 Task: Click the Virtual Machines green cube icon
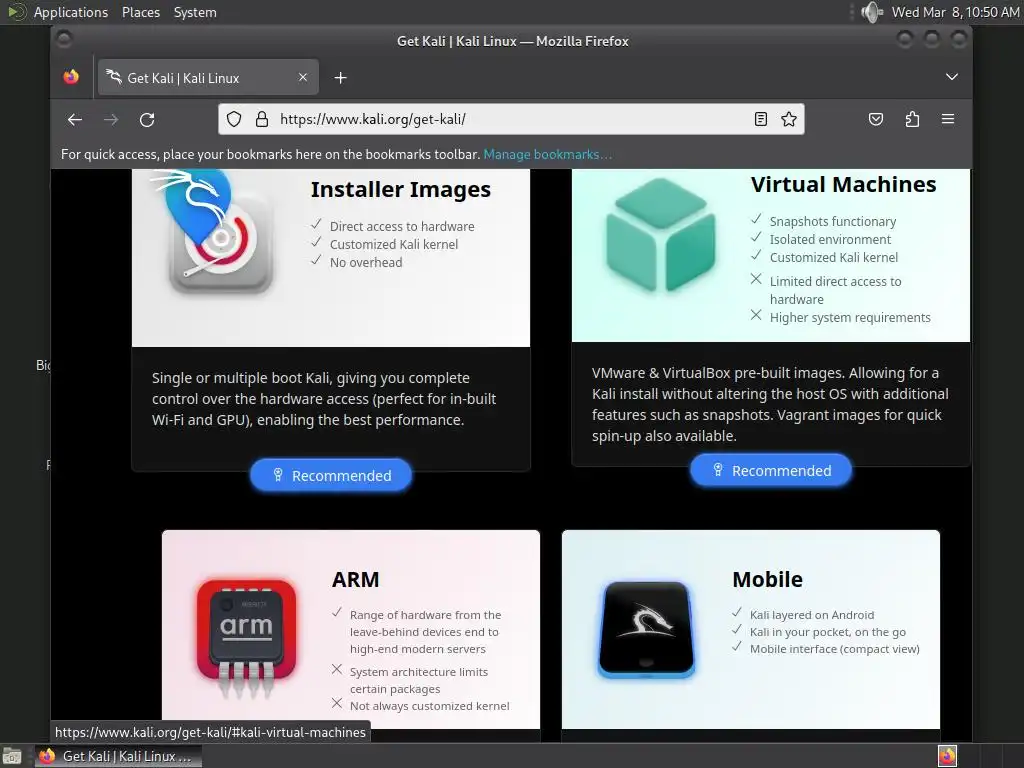tap(660, 234)
